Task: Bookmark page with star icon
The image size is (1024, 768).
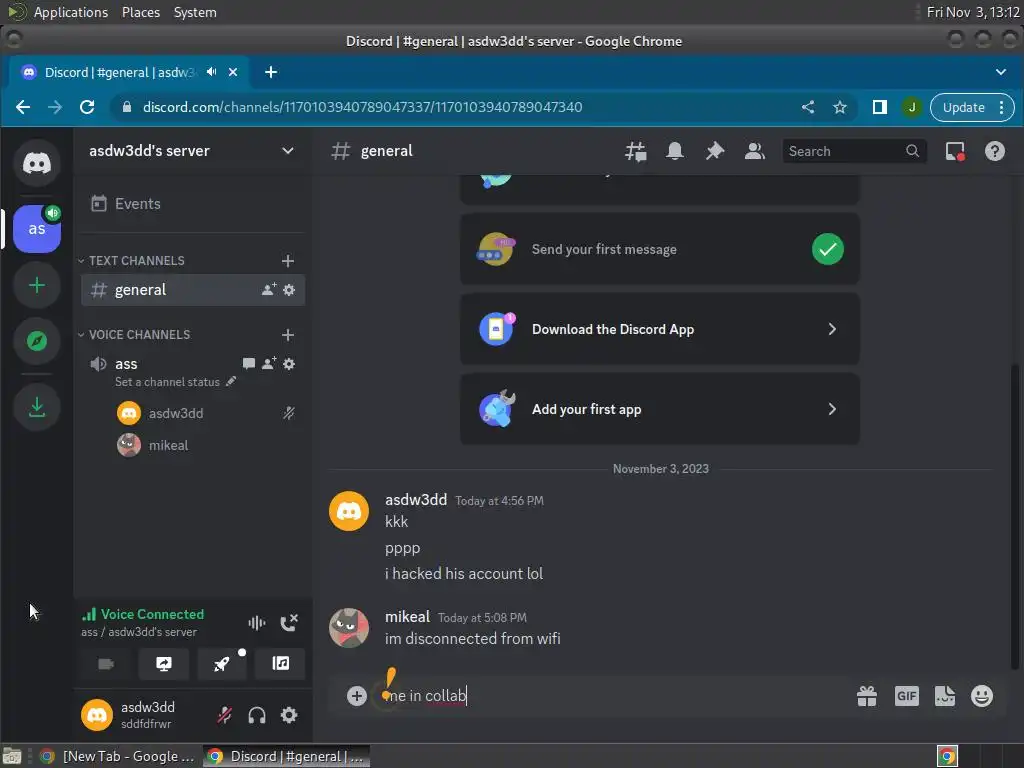Action: tap(840, 108)
